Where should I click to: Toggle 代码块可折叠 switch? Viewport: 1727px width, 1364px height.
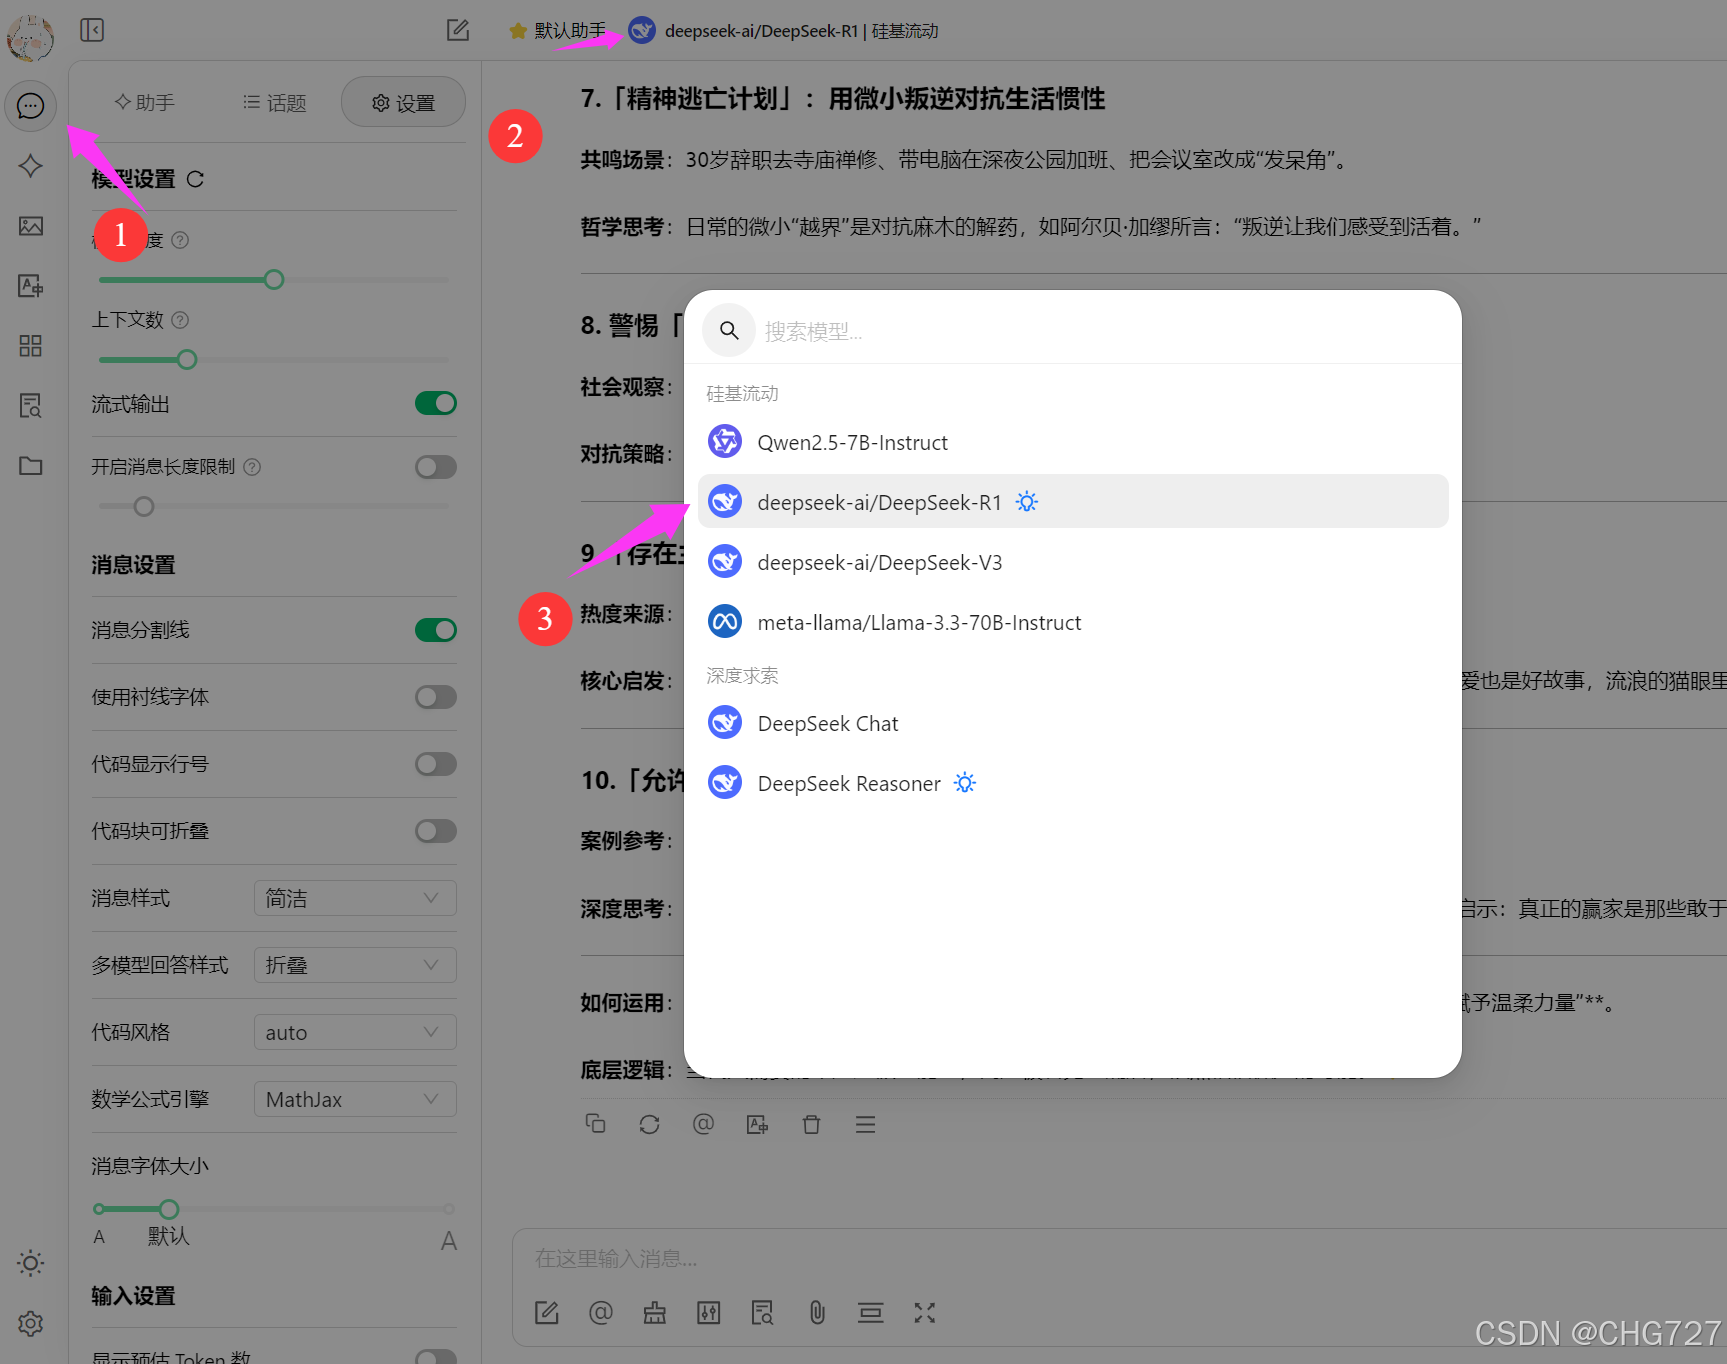click(436, 831)
